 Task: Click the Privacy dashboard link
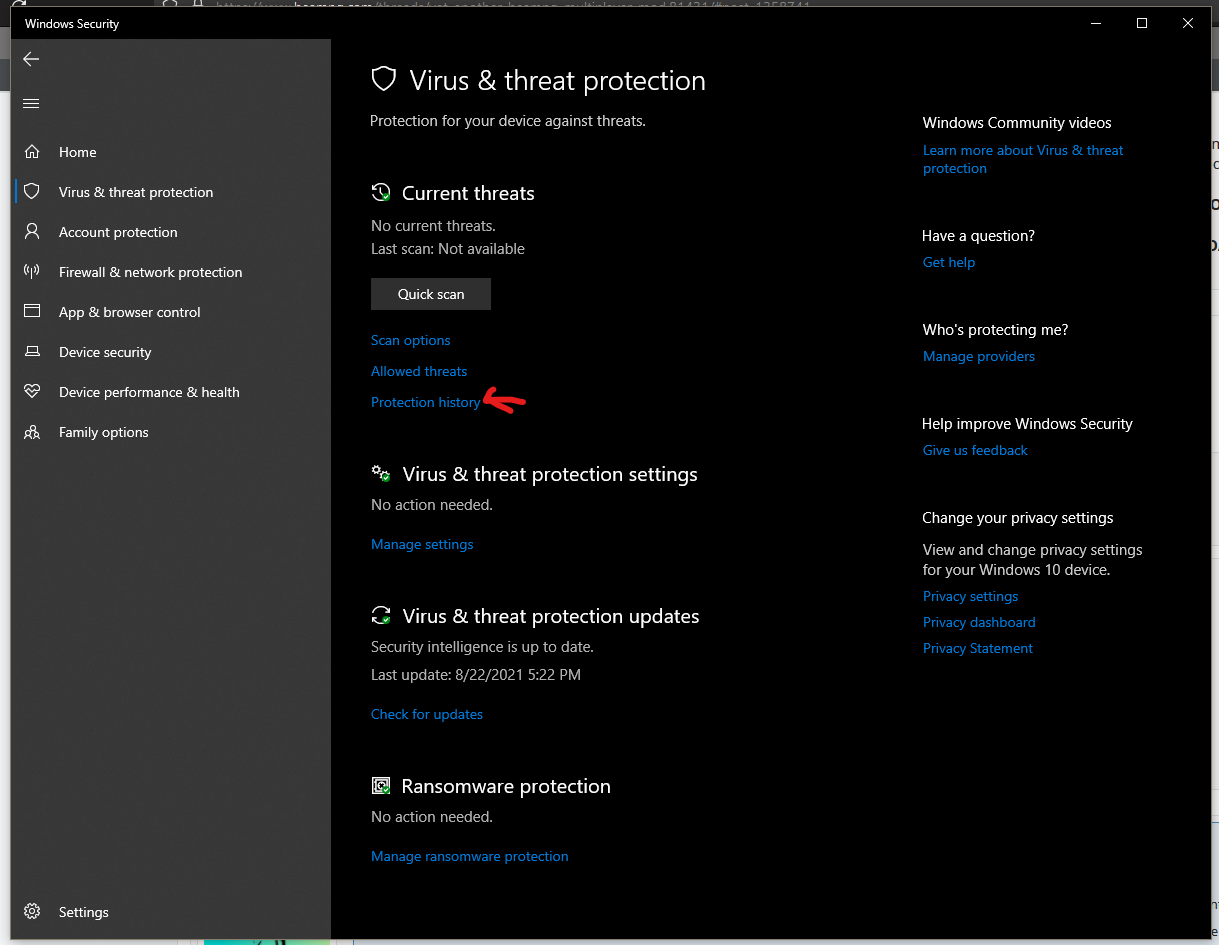[978, 622]
